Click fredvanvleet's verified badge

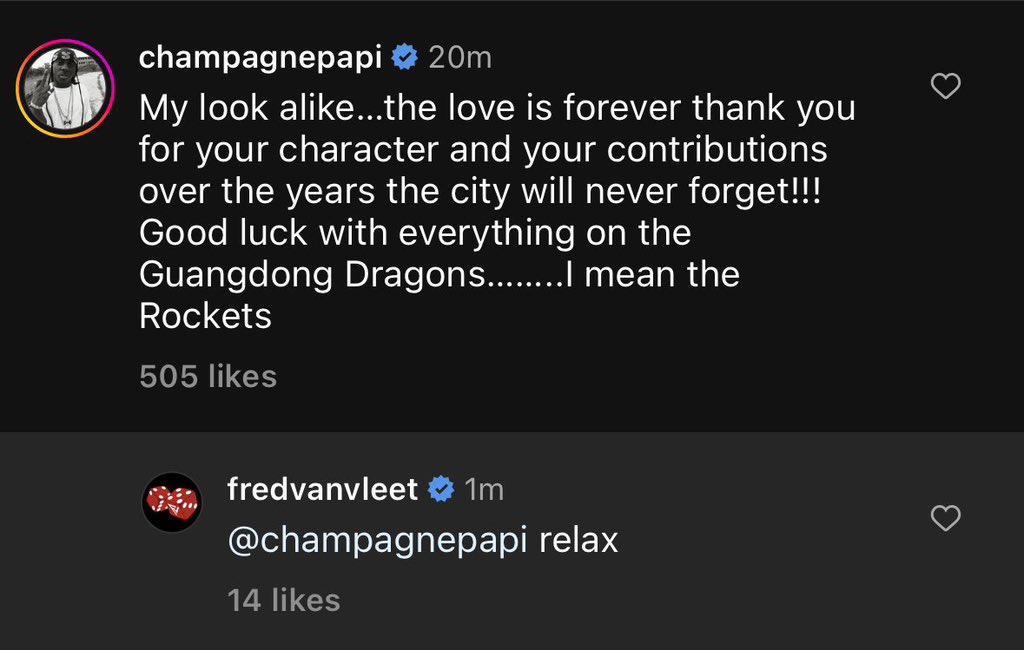[x=439, y=490]
